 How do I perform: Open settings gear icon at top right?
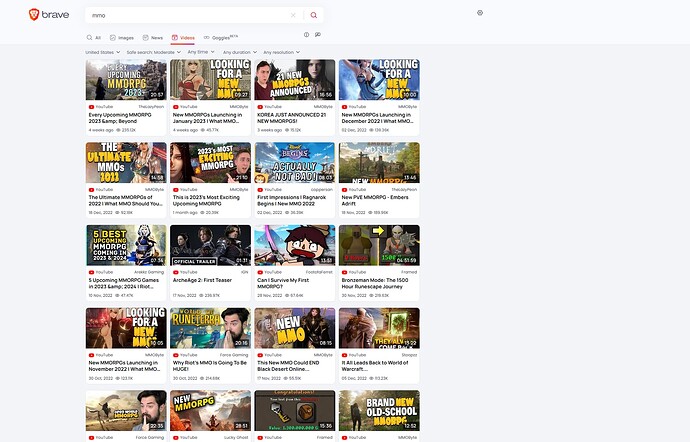point(480,13)
